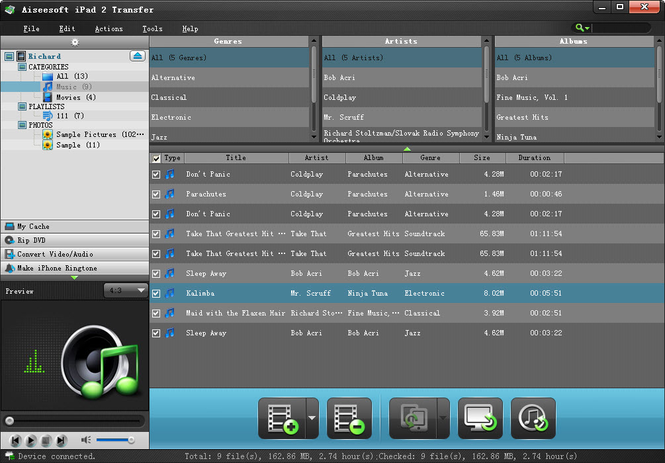Open Make iPhone Ringtone panel
Viewport: 665px width, 463px height.
point(75,268)
